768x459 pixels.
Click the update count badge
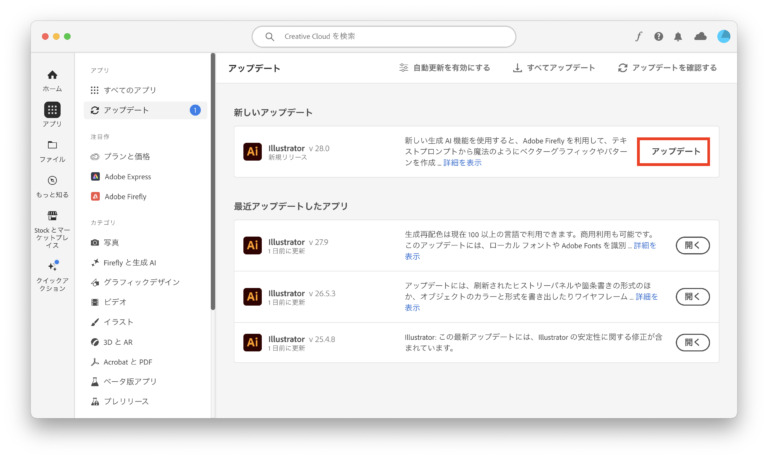click(195, 110)
